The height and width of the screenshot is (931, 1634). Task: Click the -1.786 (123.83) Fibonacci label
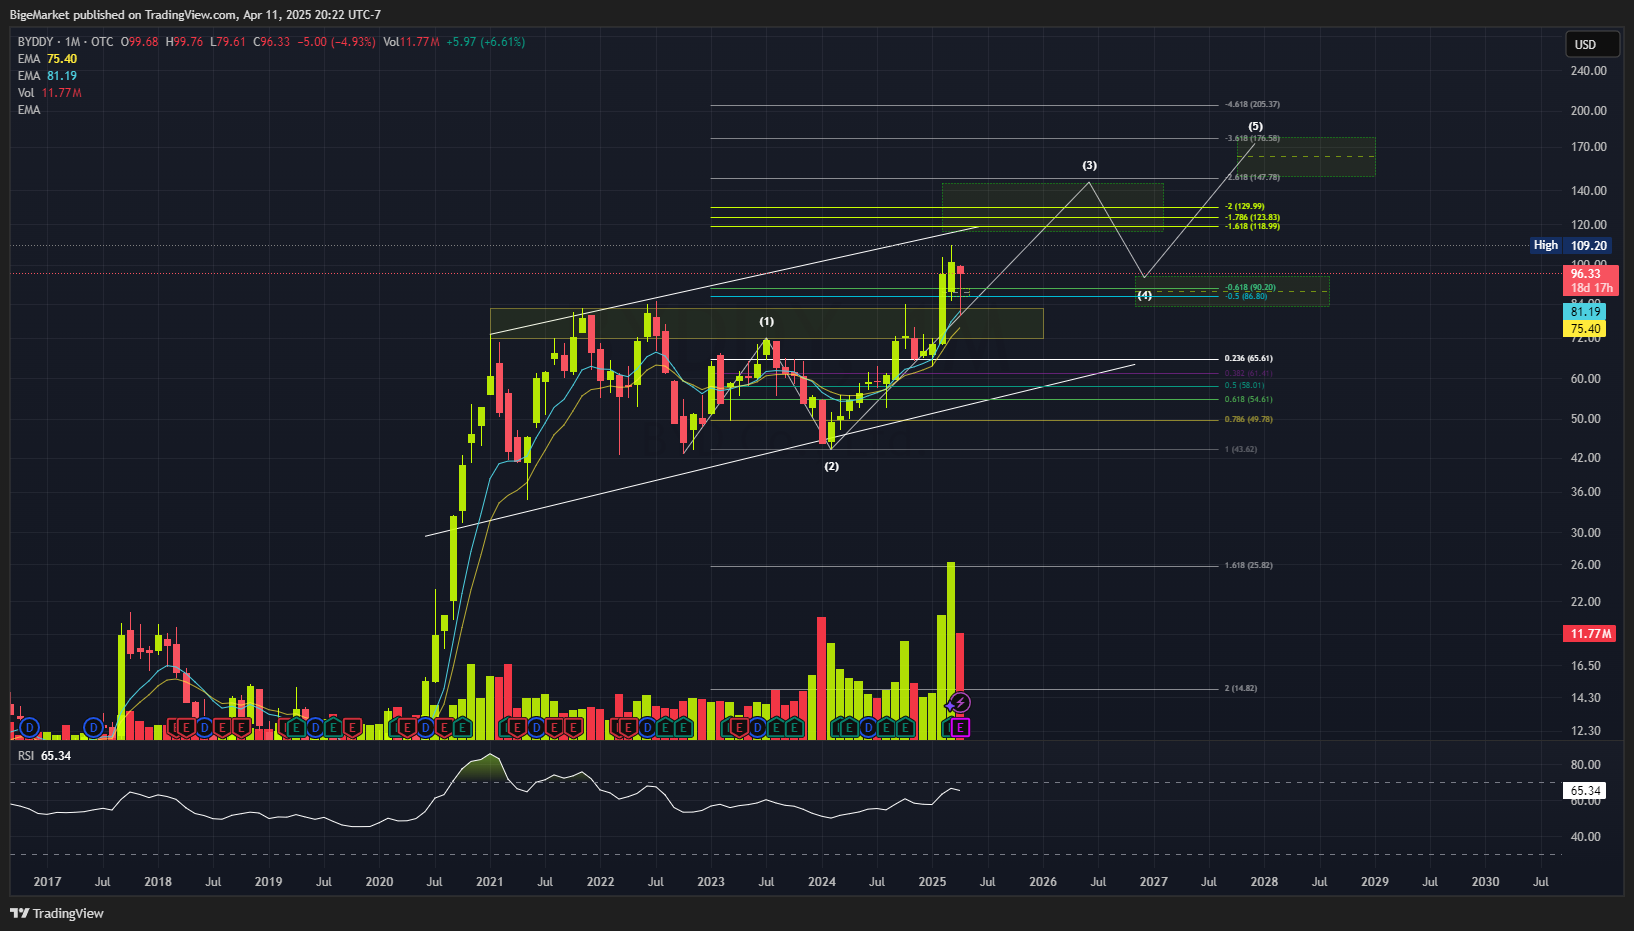1252,217
